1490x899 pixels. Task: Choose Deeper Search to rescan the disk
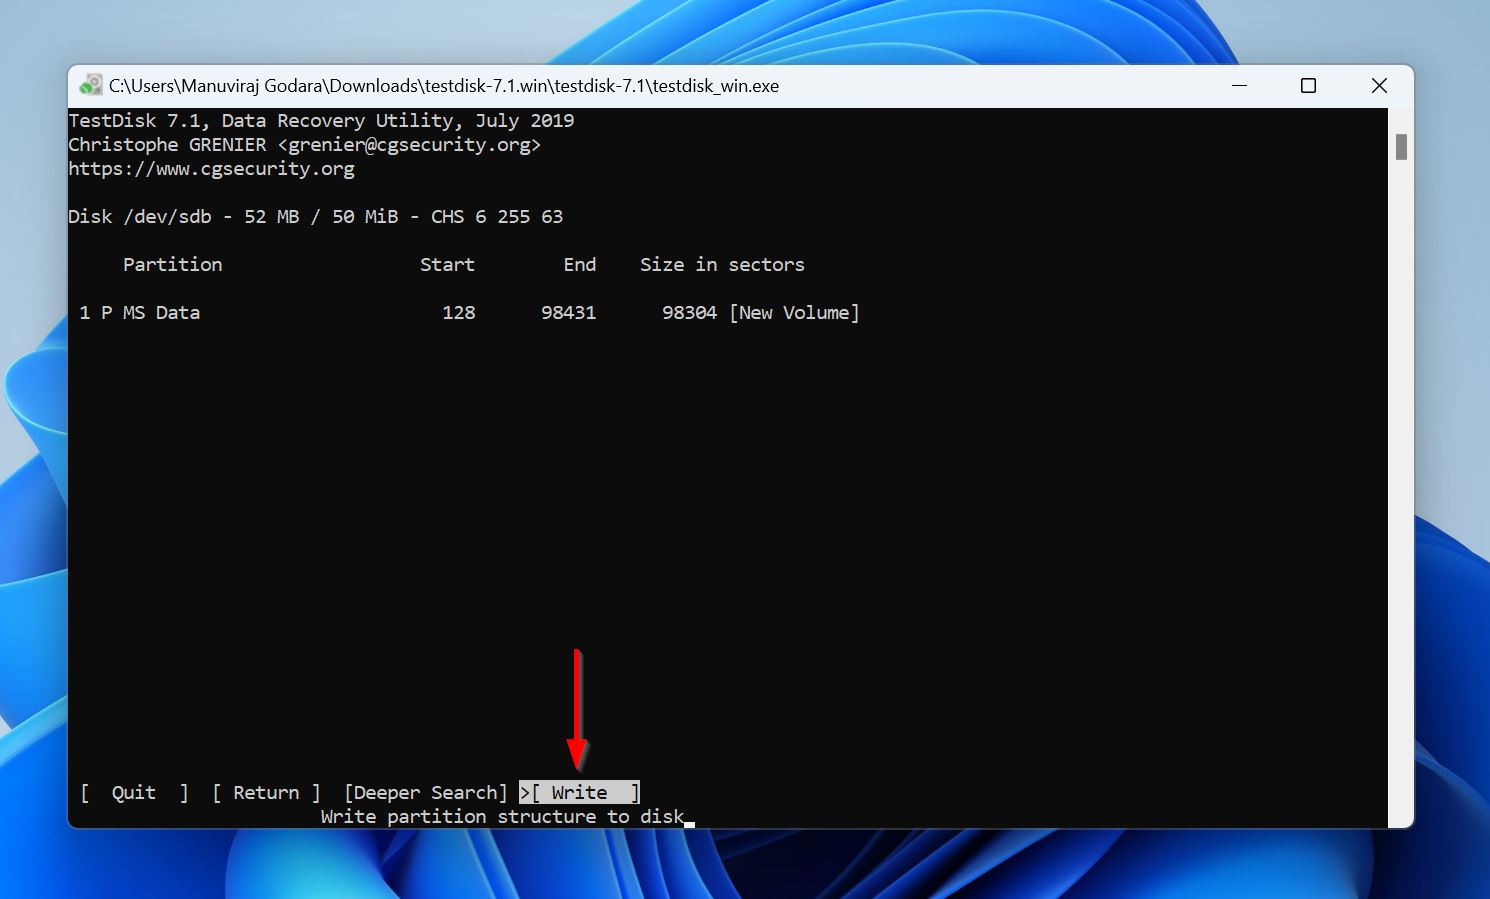point(425,792)
